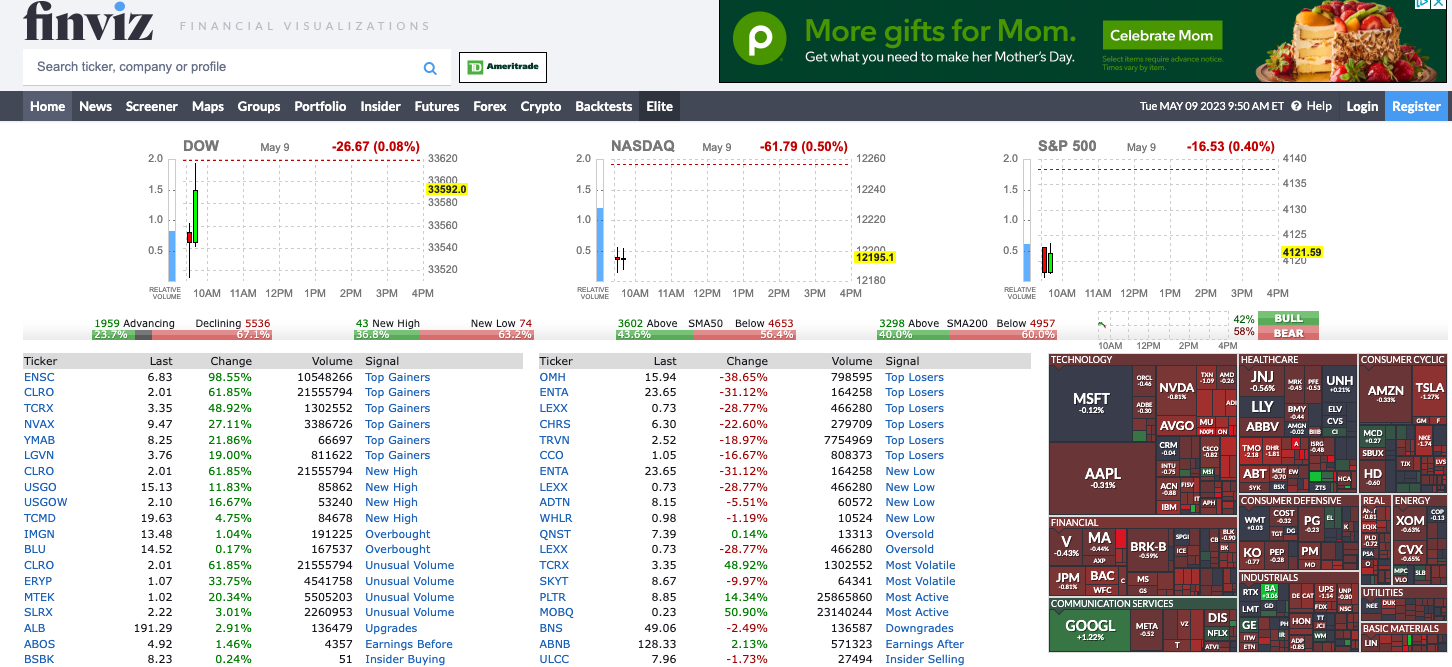The image size is (1452, 667).
Task: Open ticker OMH link
Action: 552,377
